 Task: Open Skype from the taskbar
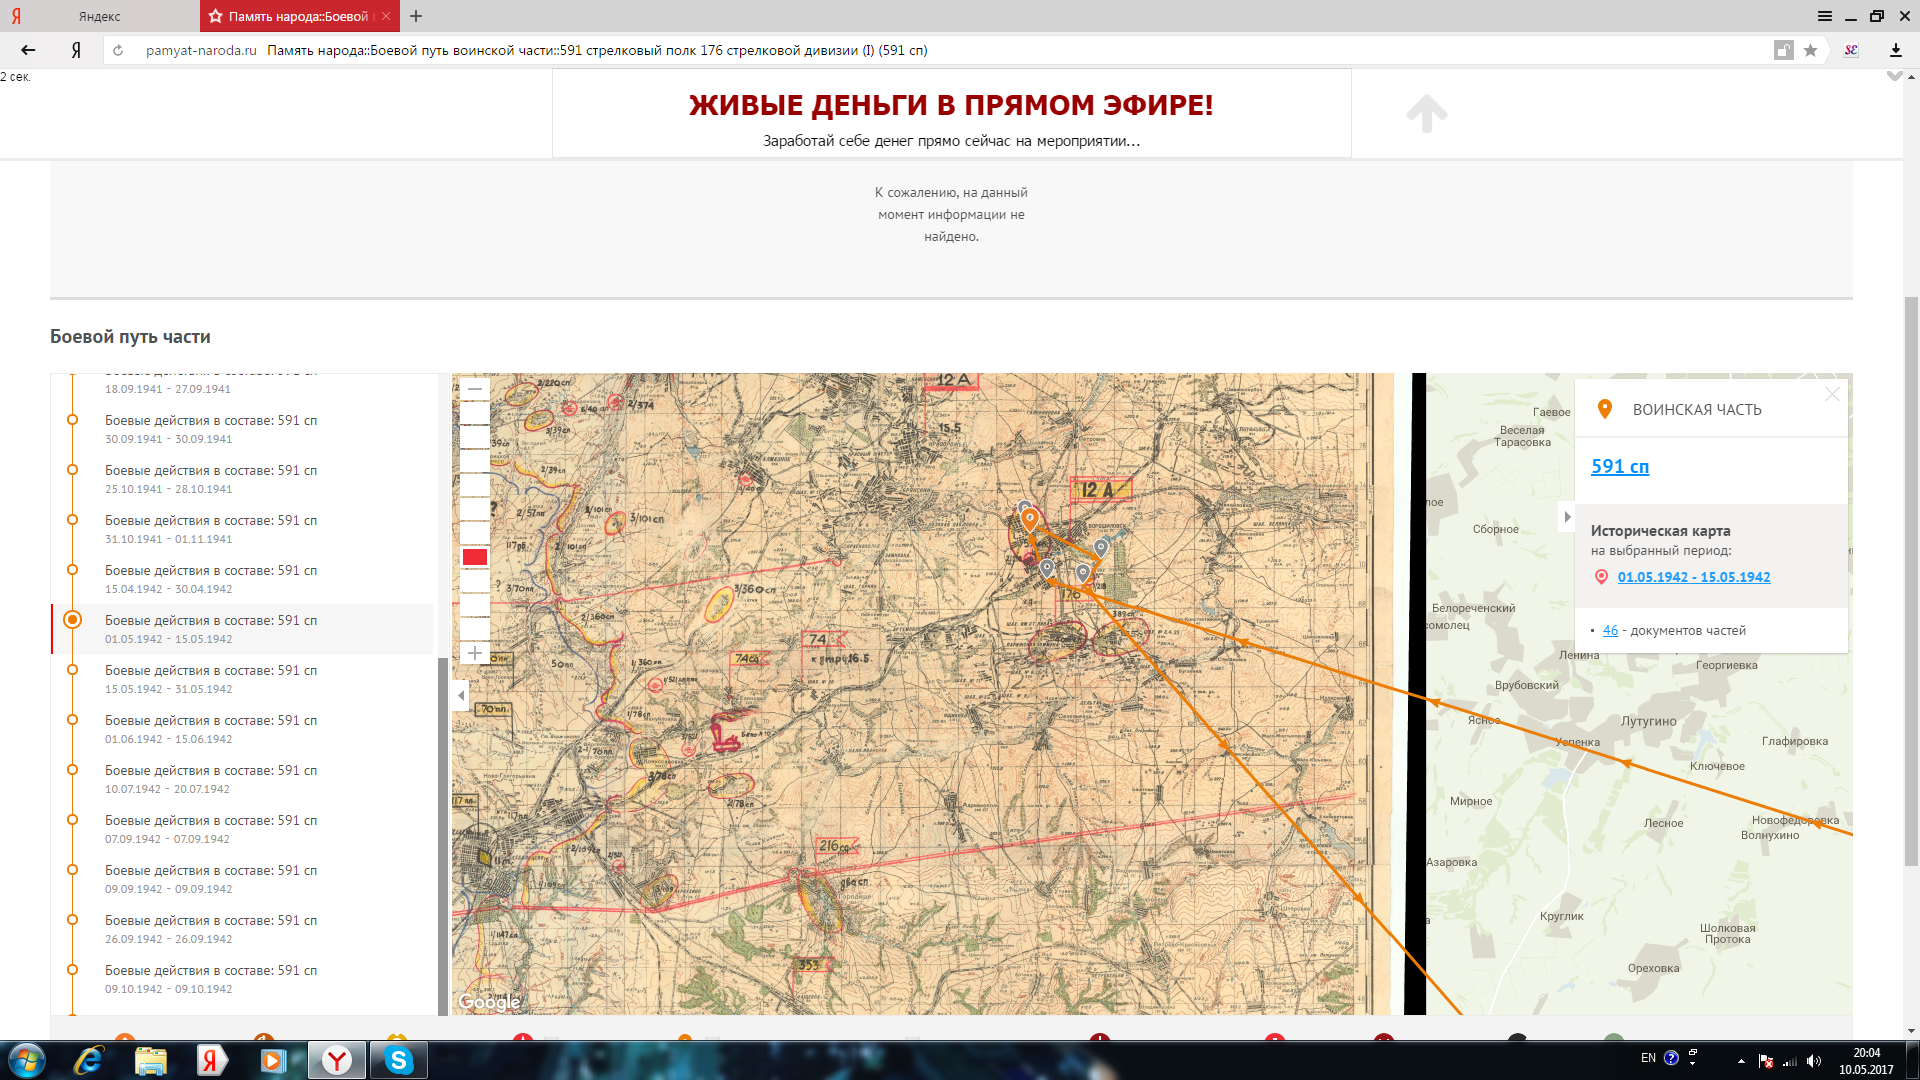(398, 1060)
